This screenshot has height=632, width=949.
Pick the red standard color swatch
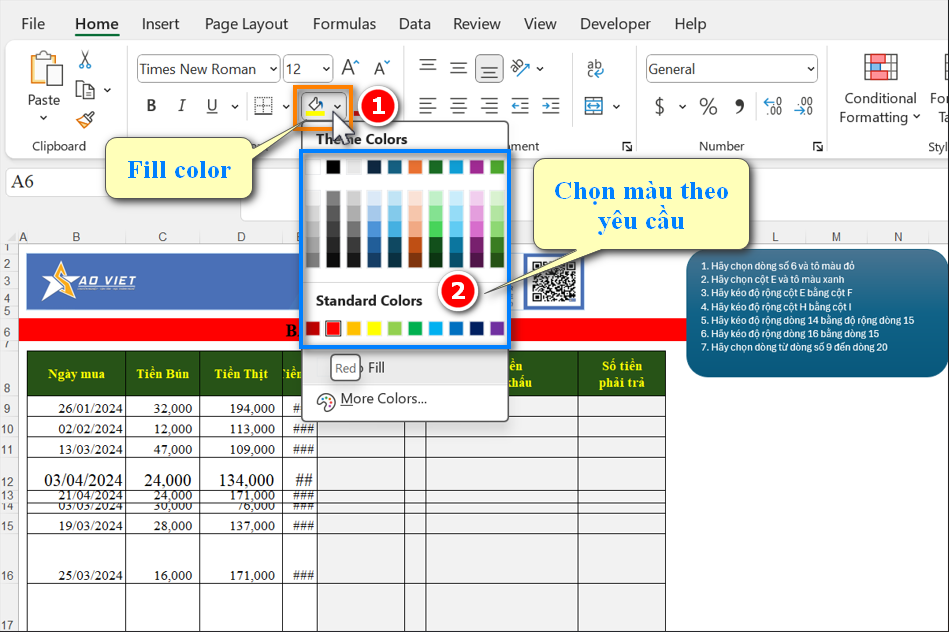pos(333,328)
